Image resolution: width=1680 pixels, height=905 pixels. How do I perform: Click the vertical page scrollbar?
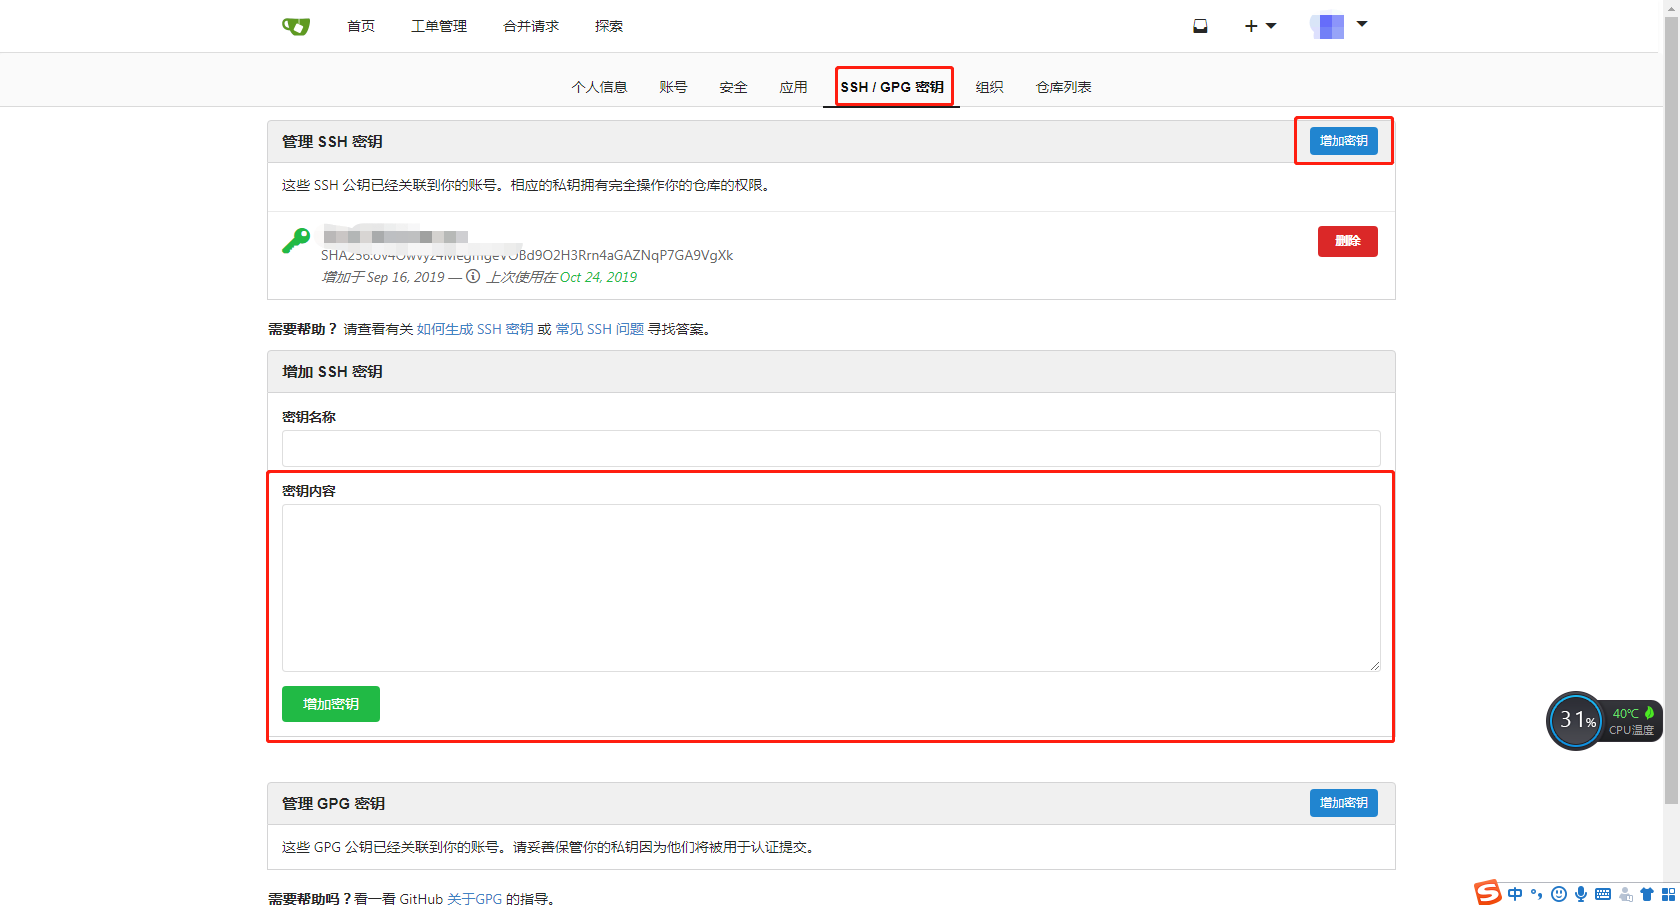(1671, 410)
